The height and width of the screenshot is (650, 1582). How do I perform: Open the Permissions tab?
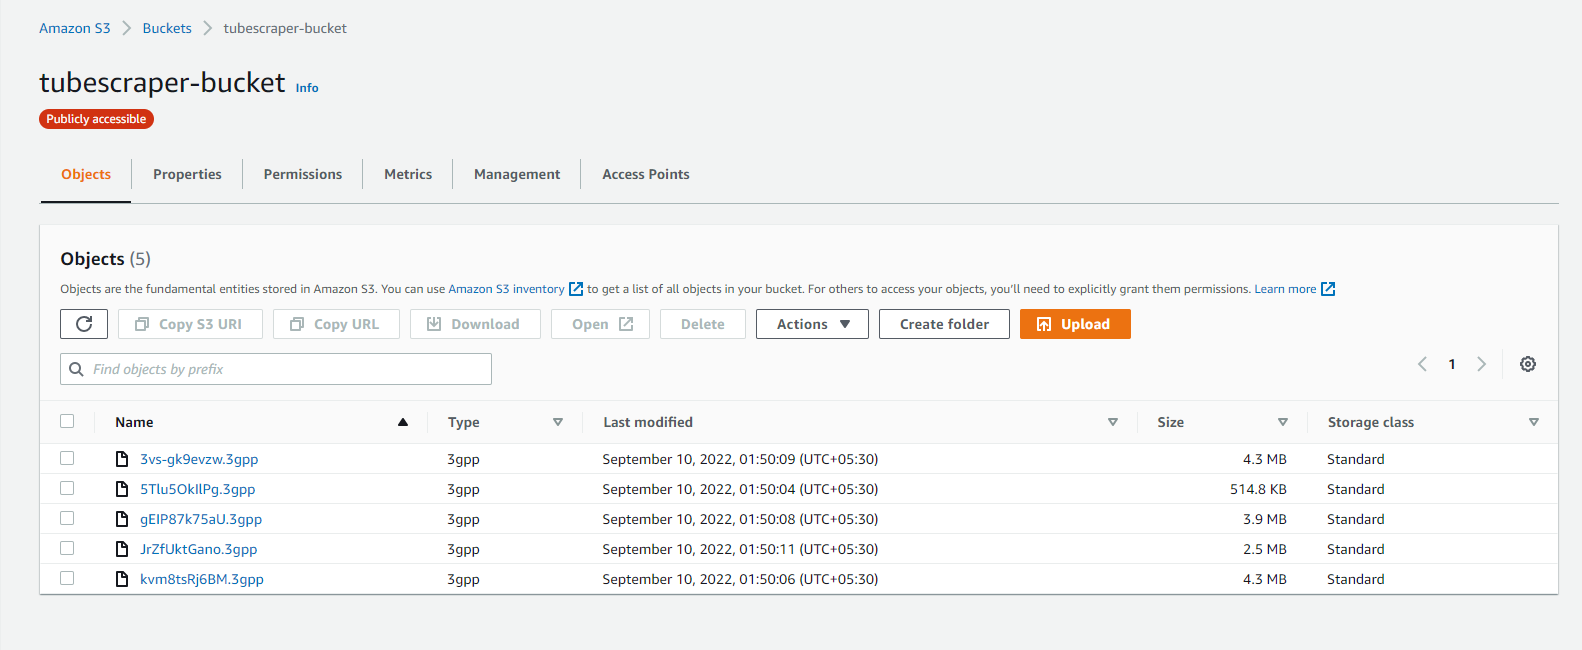coord(303,174)
